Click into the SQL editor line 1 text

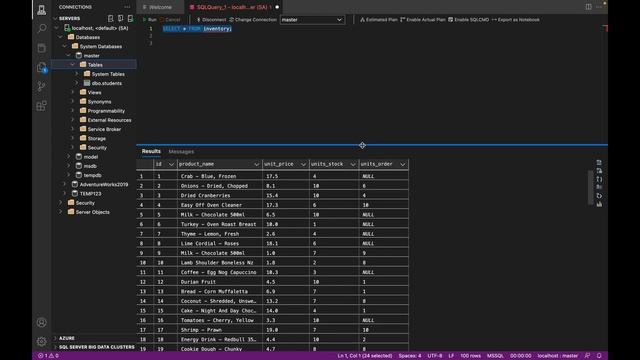click(197, 29)
